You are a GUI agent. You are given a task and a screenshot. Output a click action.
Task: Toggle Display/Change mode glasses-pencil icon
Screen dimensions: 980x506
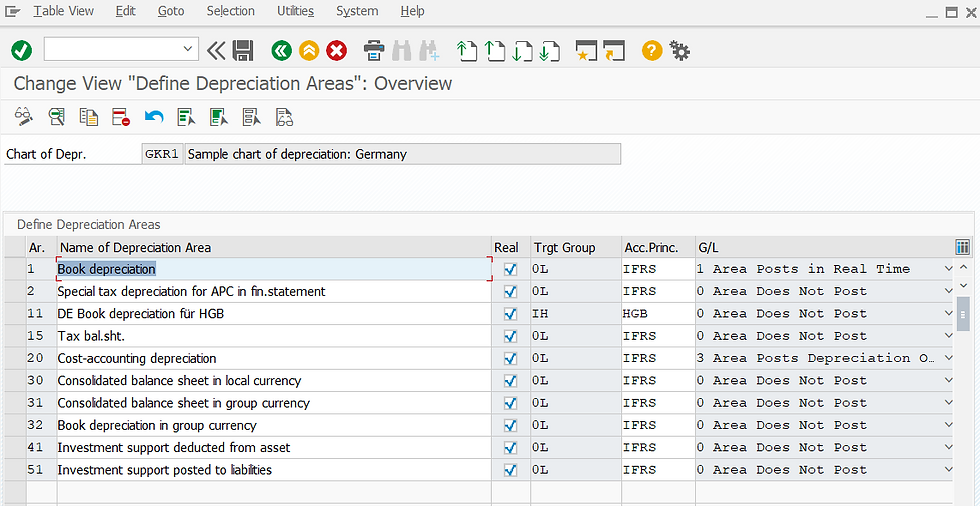coord(23,116)
